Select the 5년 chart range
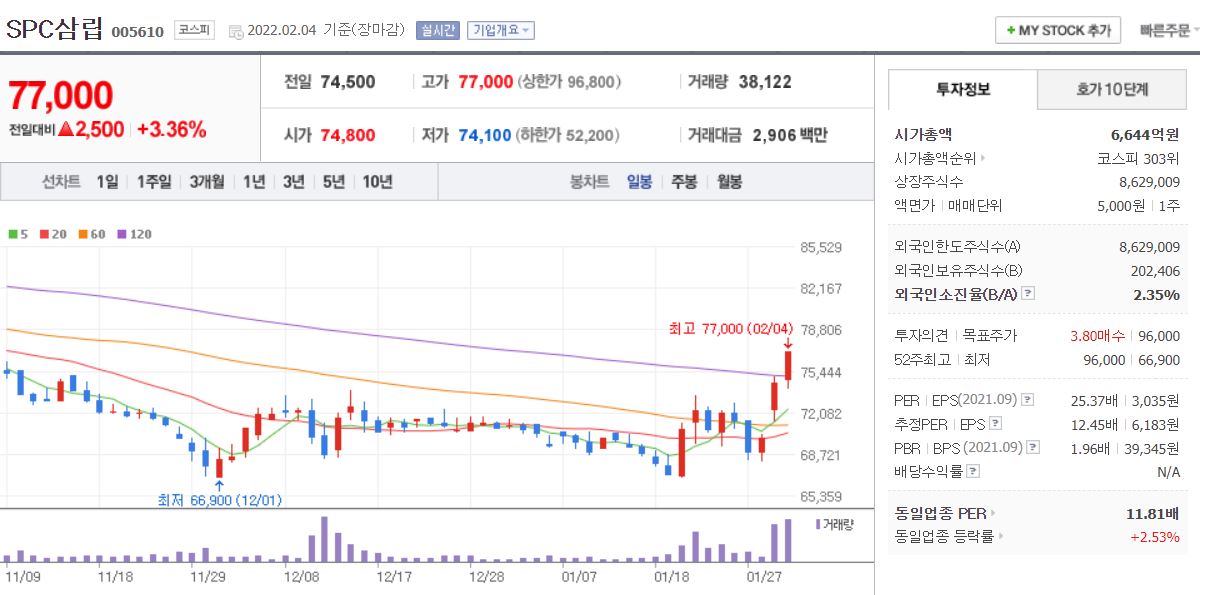The height and width of the screenshot is (595, 1213). pos(334,182)
